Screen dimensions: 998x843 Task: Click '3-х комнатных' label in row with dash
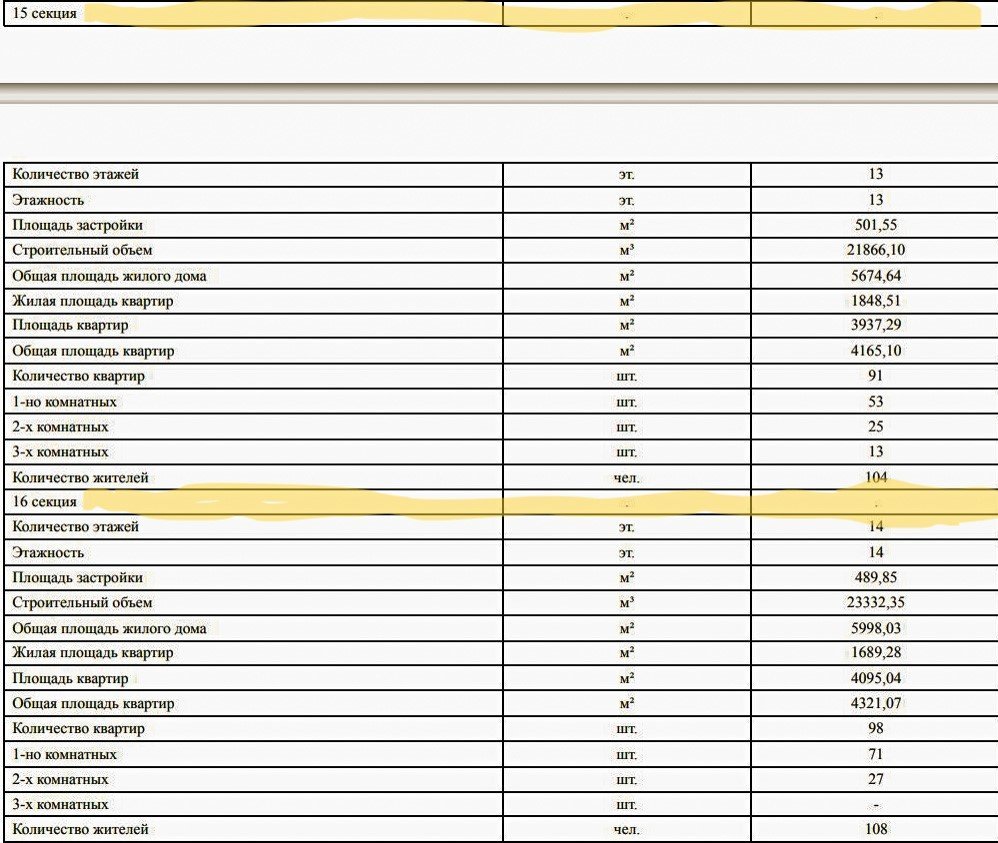click(60, 805)
